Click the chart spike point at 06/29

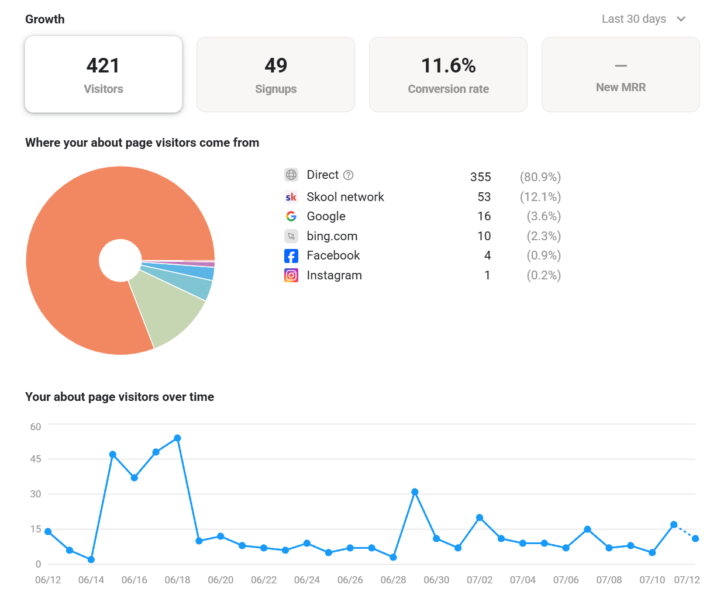click(415, 492)
